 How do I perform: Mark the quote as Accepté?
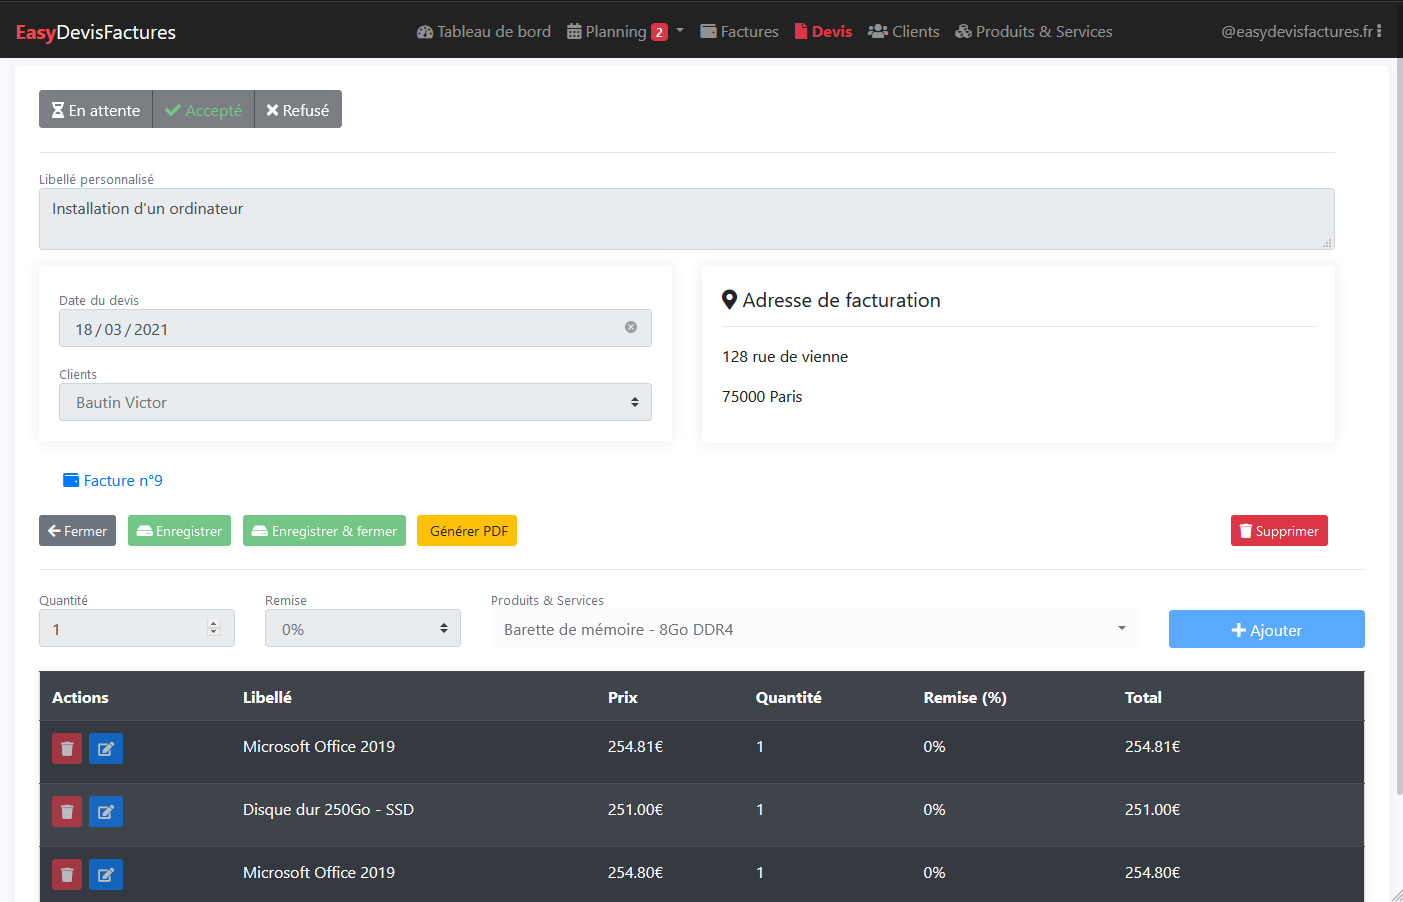(x=204, y=110)
